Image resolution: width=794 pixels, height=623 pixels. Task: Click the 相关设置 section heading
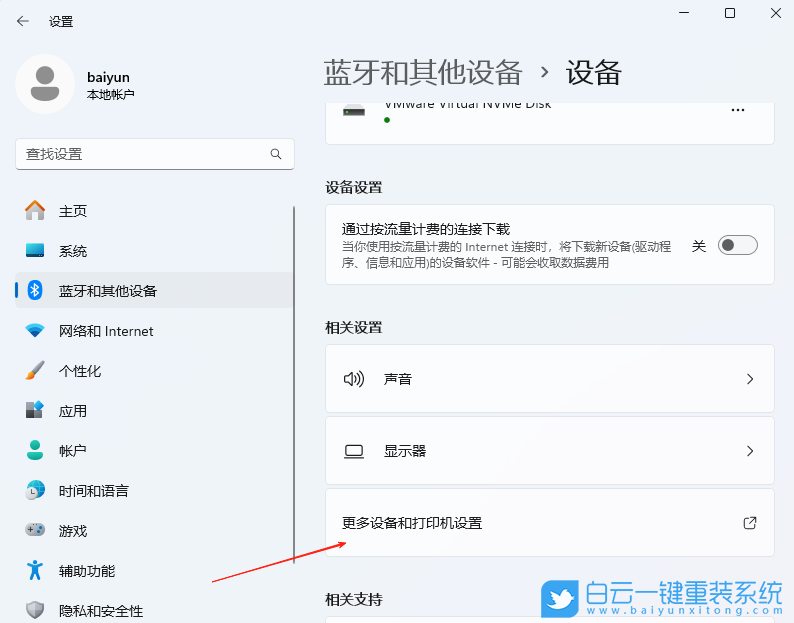coord(353,328)
